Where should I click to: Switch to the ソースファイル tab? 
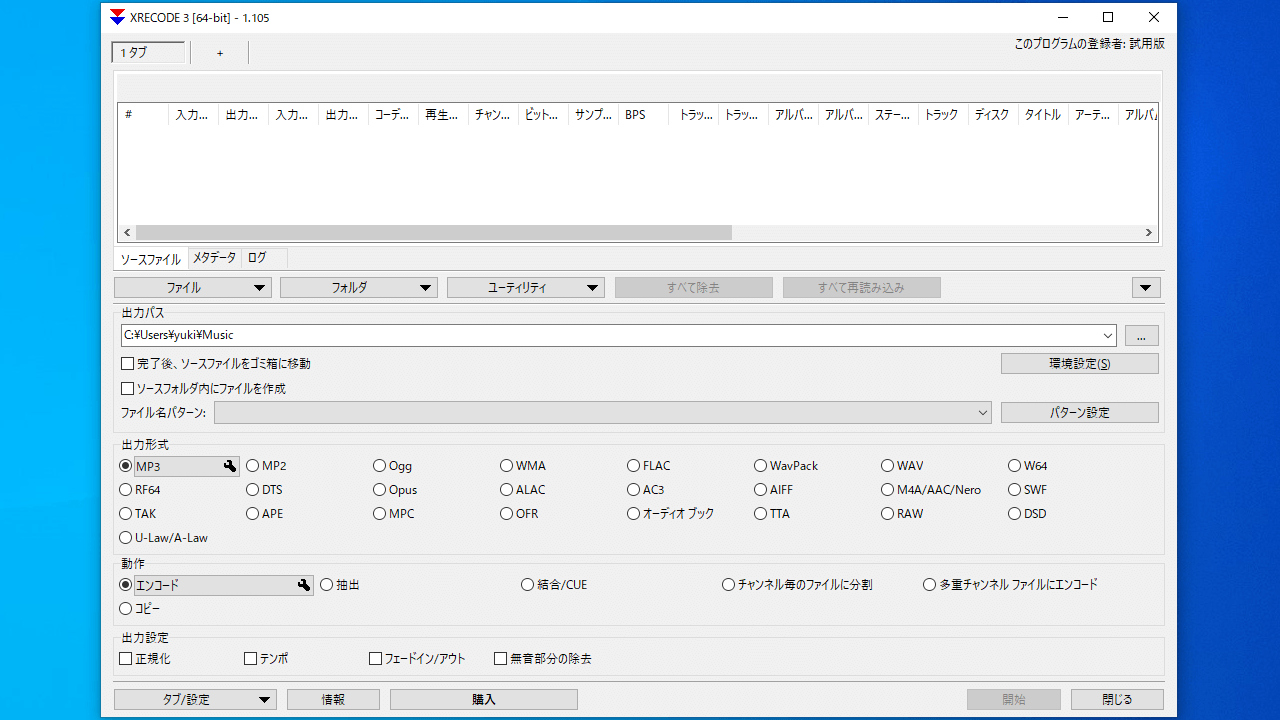point(151,259)
